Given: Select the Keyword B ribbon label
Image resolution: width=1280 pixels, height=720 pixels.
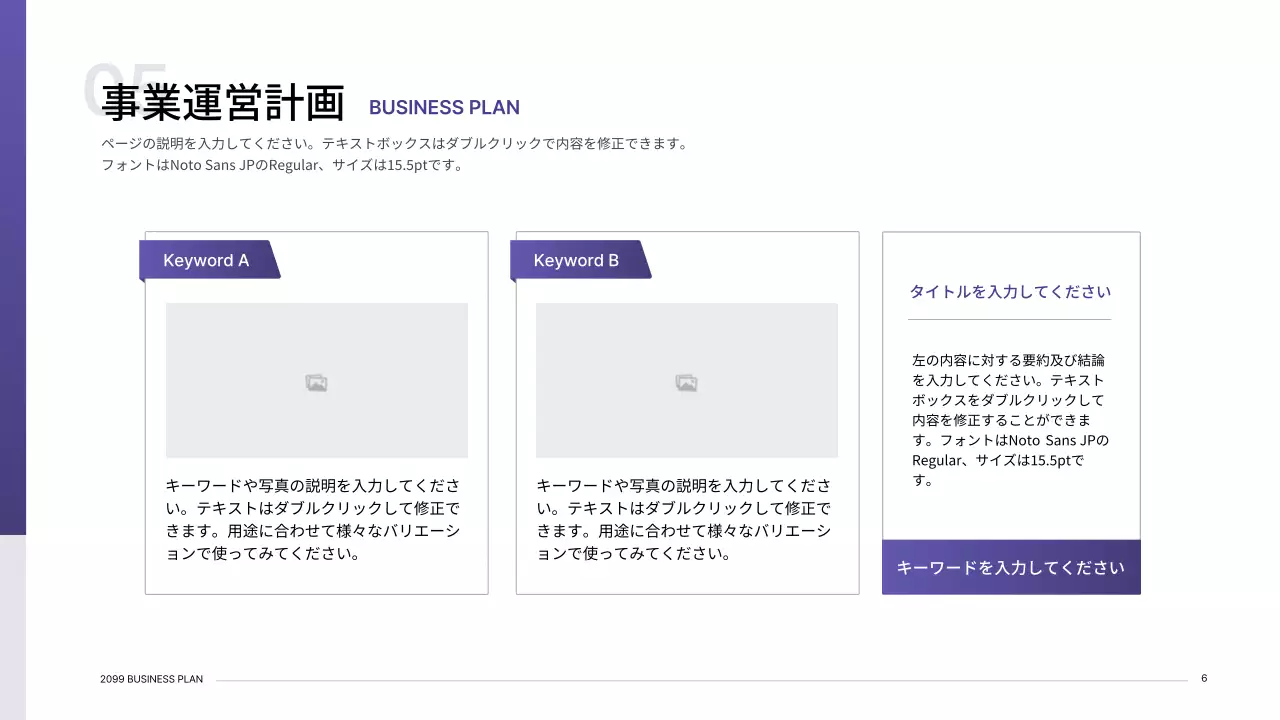Looking at the screenshot, I should [x=576, y=260].
